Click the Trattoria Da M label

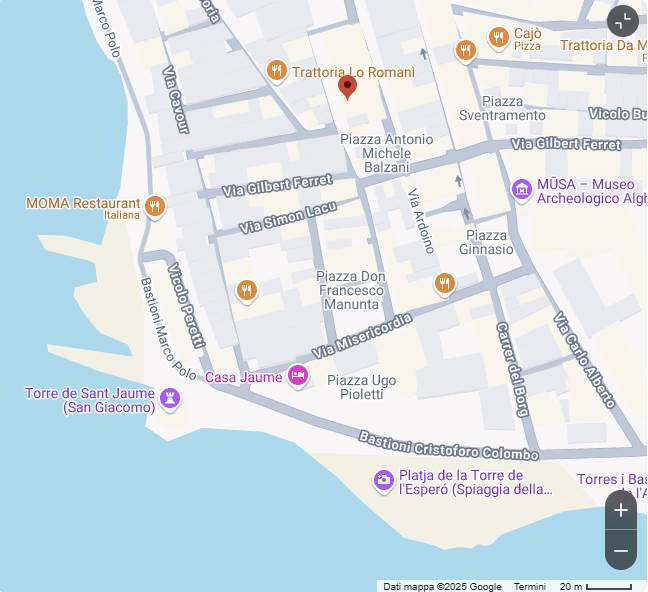tap(604, 45)
